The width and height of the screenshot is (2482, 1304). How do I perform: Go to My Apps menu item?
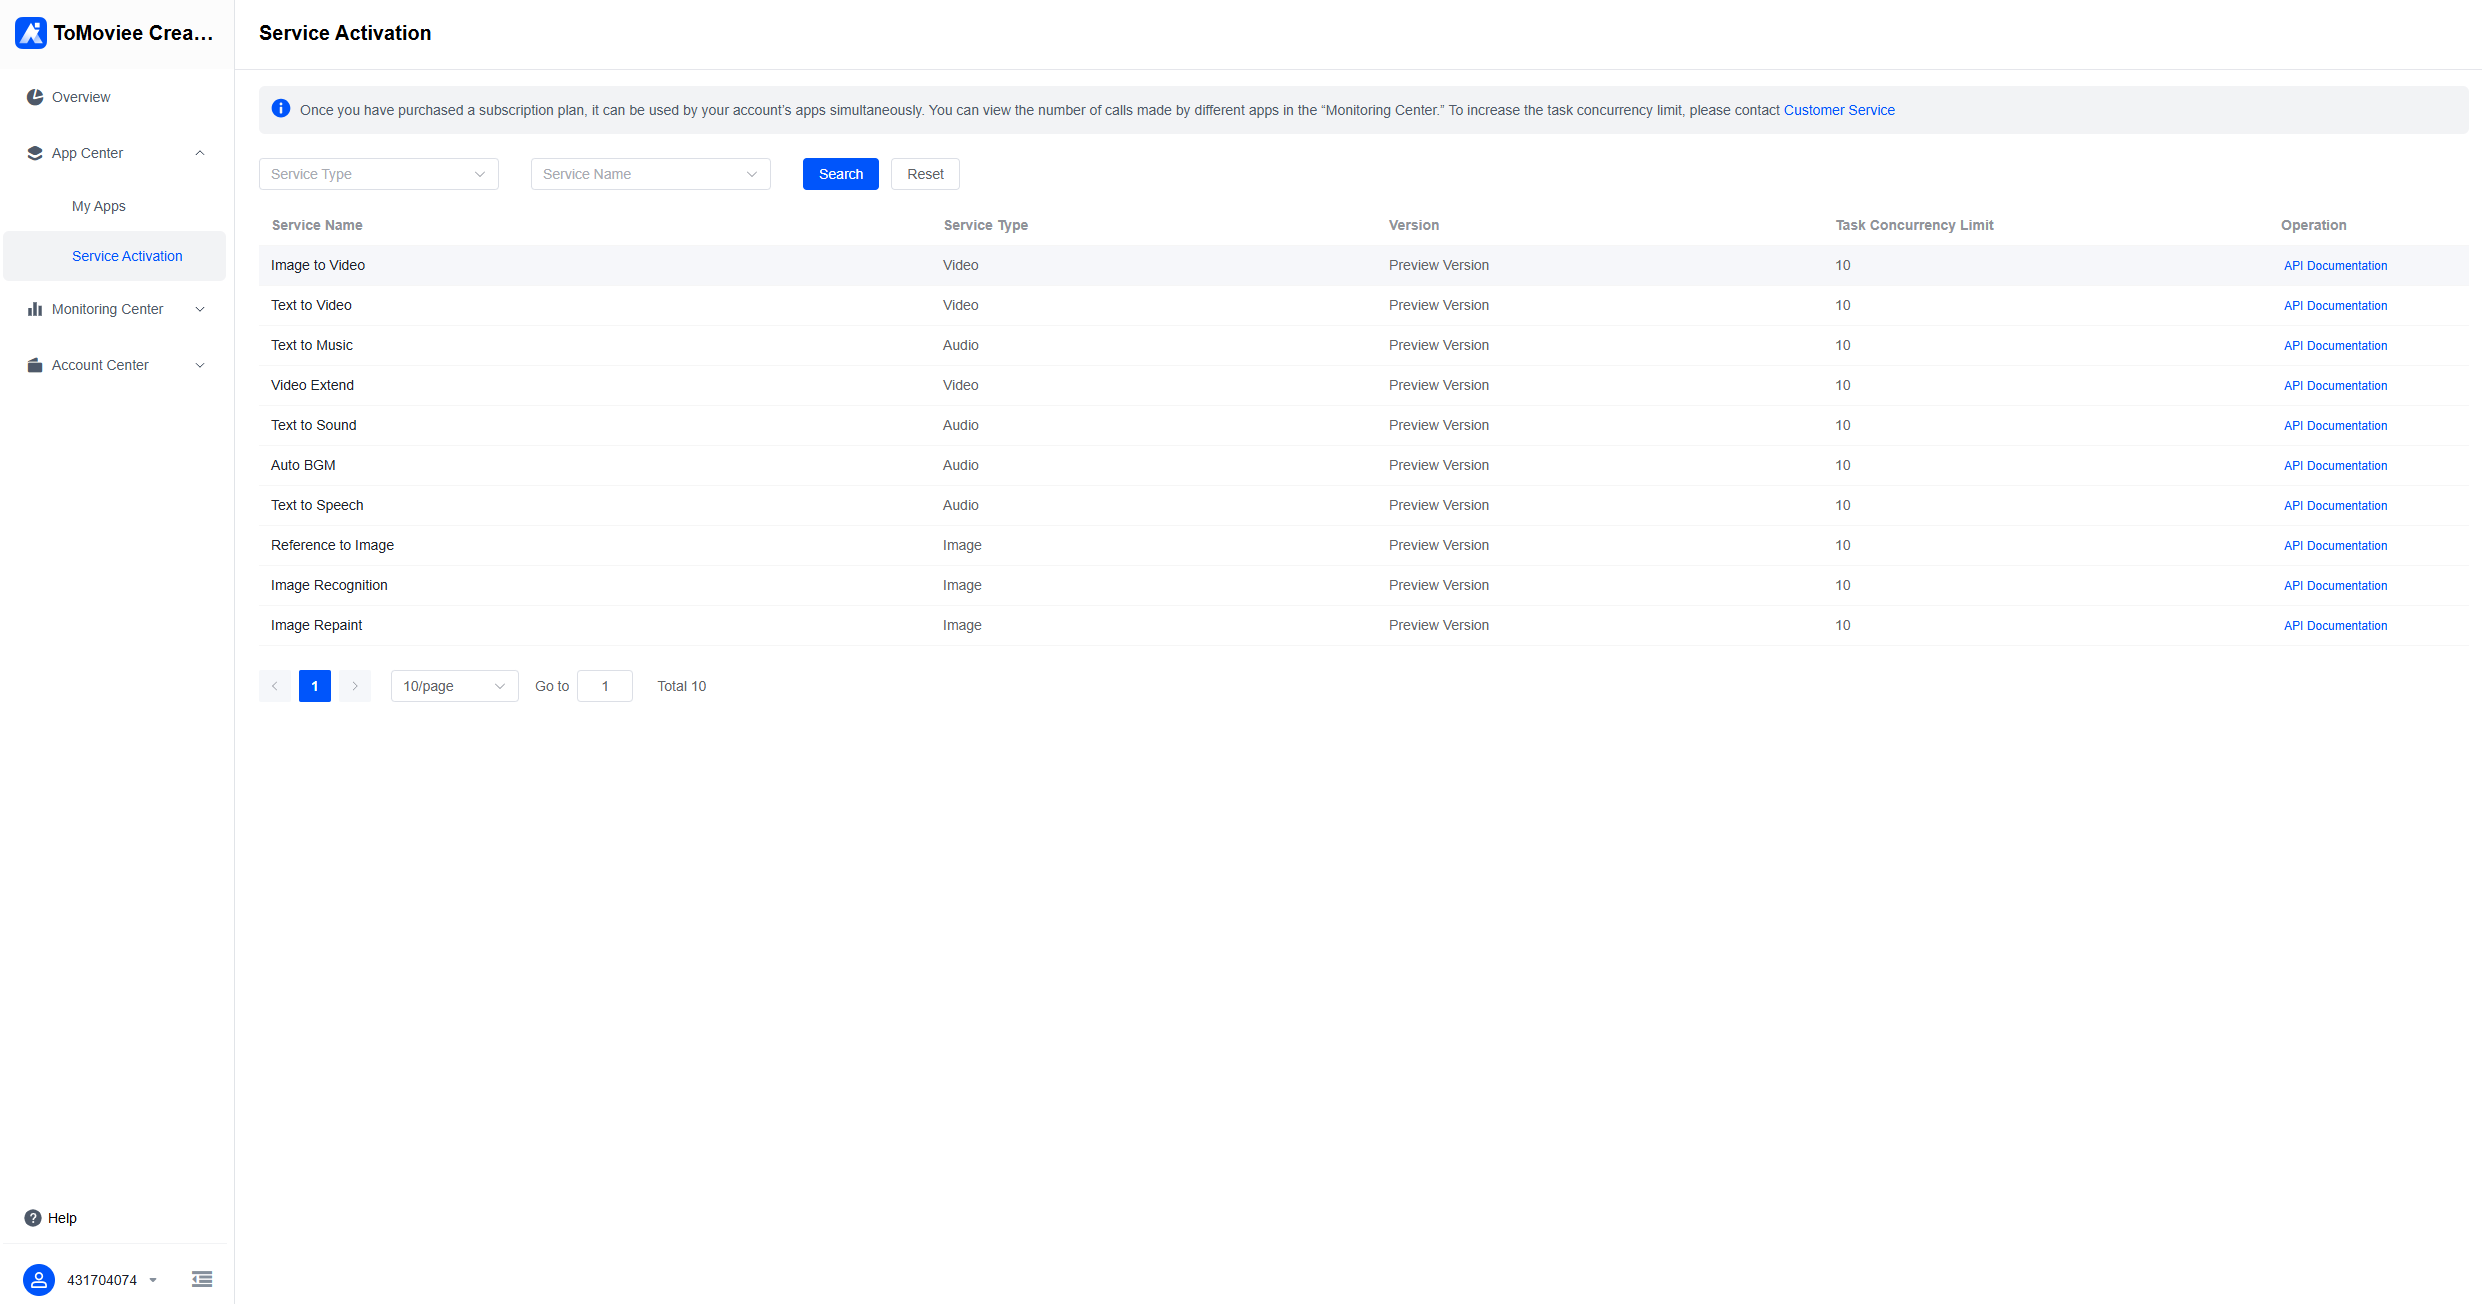tap(99, 206)
